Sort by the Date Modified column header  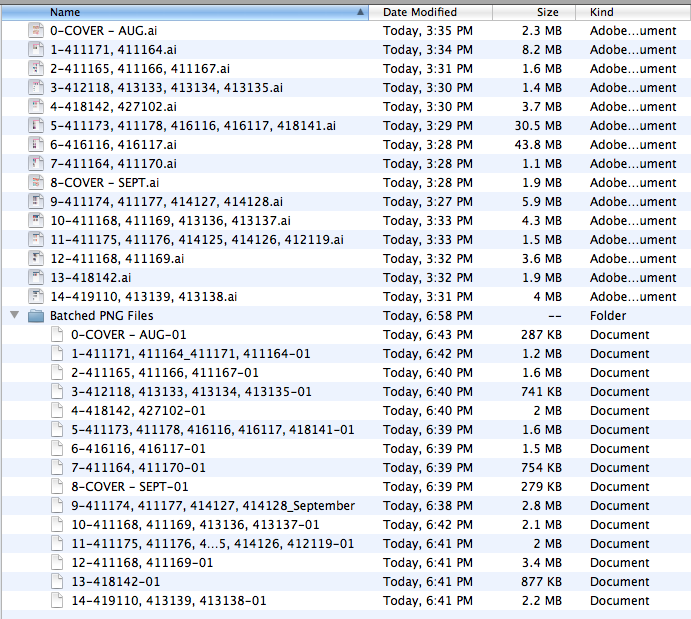pyautogui.click(x=430, y=12)
